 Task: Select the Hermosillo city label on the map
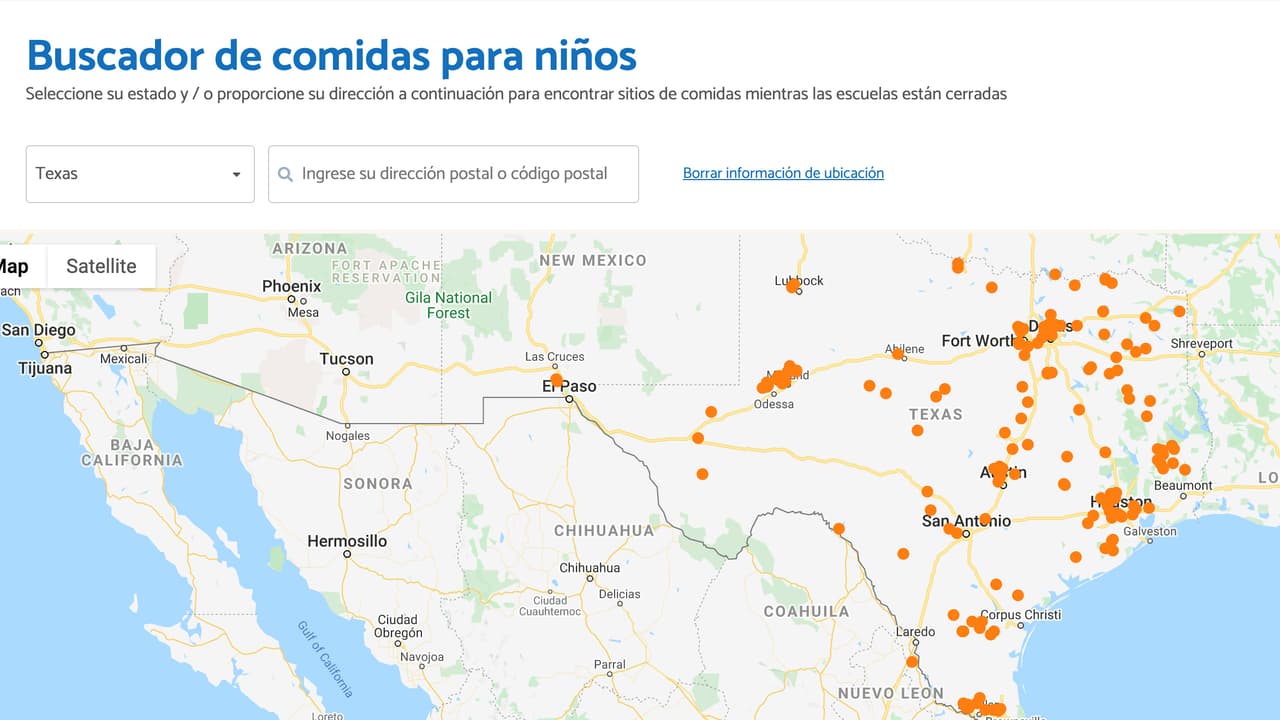click(x=347, y=541)
